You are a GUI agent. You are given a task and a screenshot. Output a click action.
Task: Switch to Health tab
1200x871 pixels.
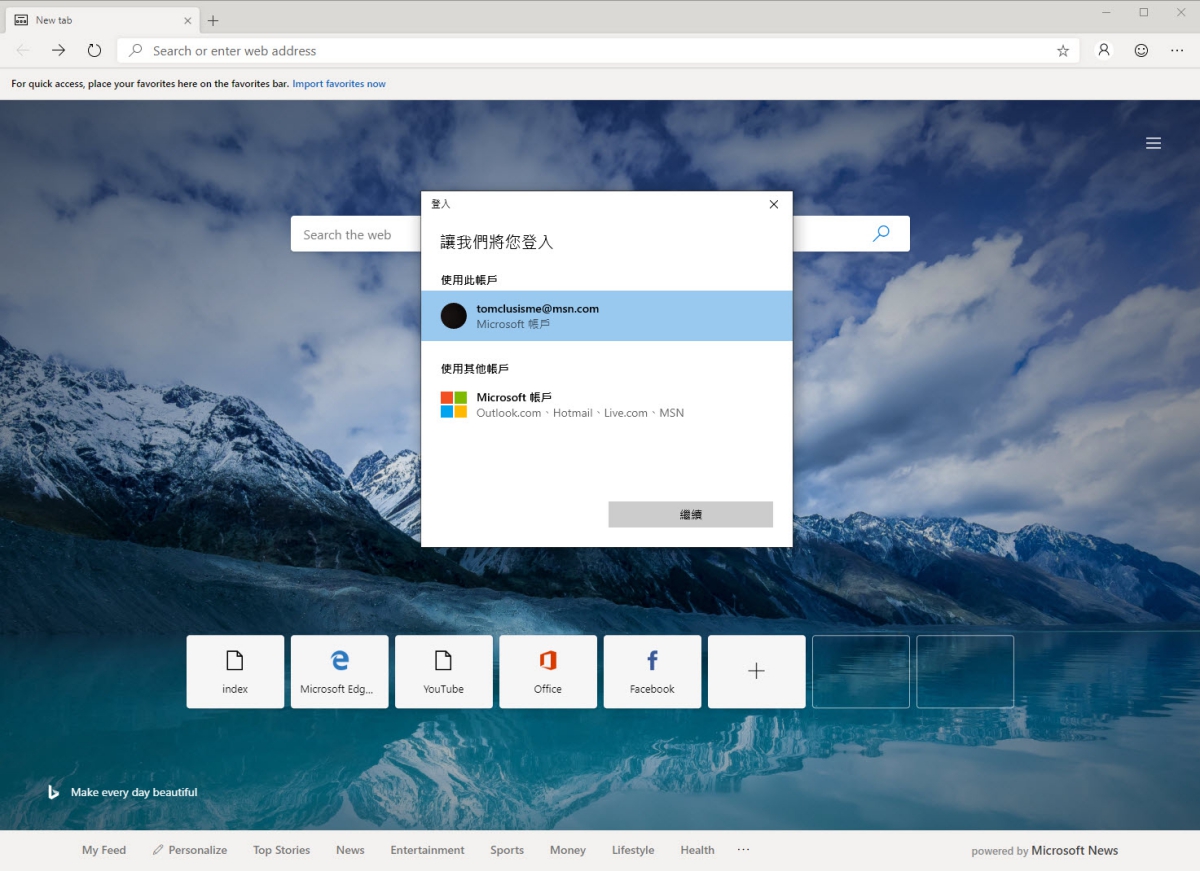click(697, 850)
